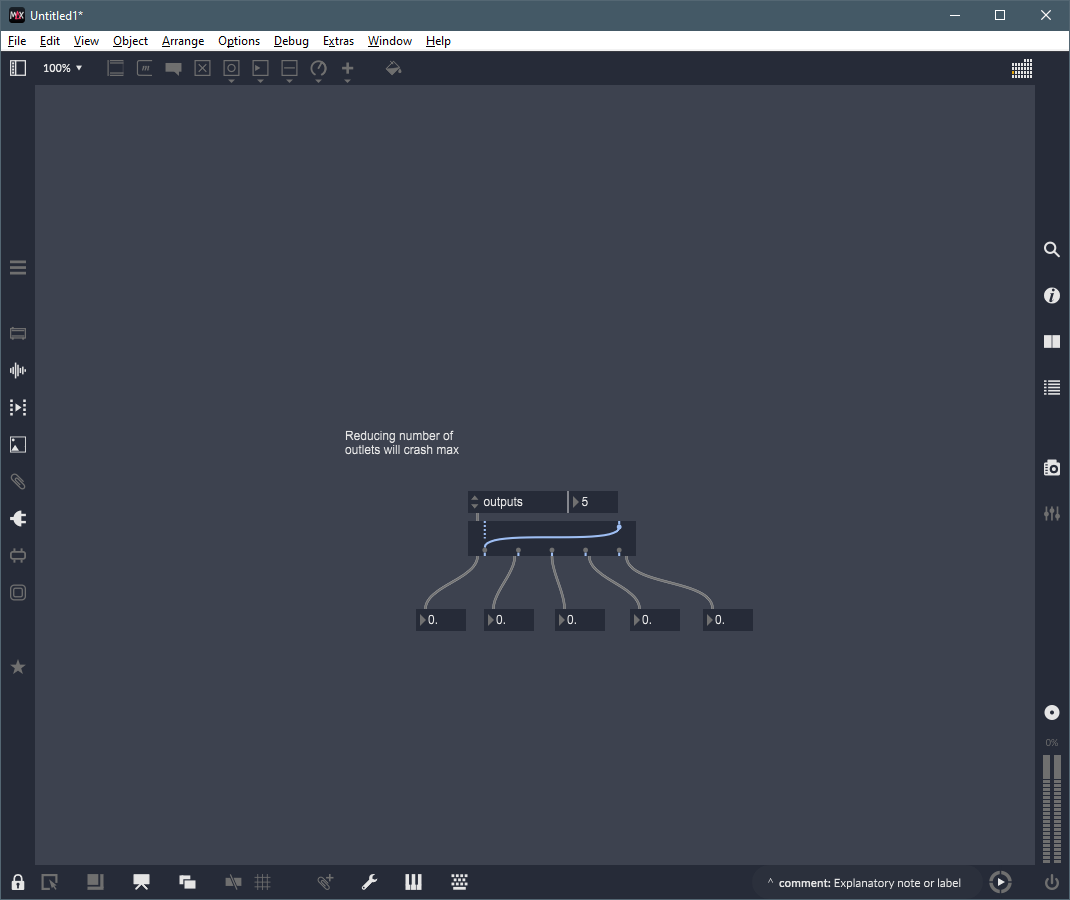Open the audio waveform browser in left sidebar
1070x900 pixels.
pos(18,371)
